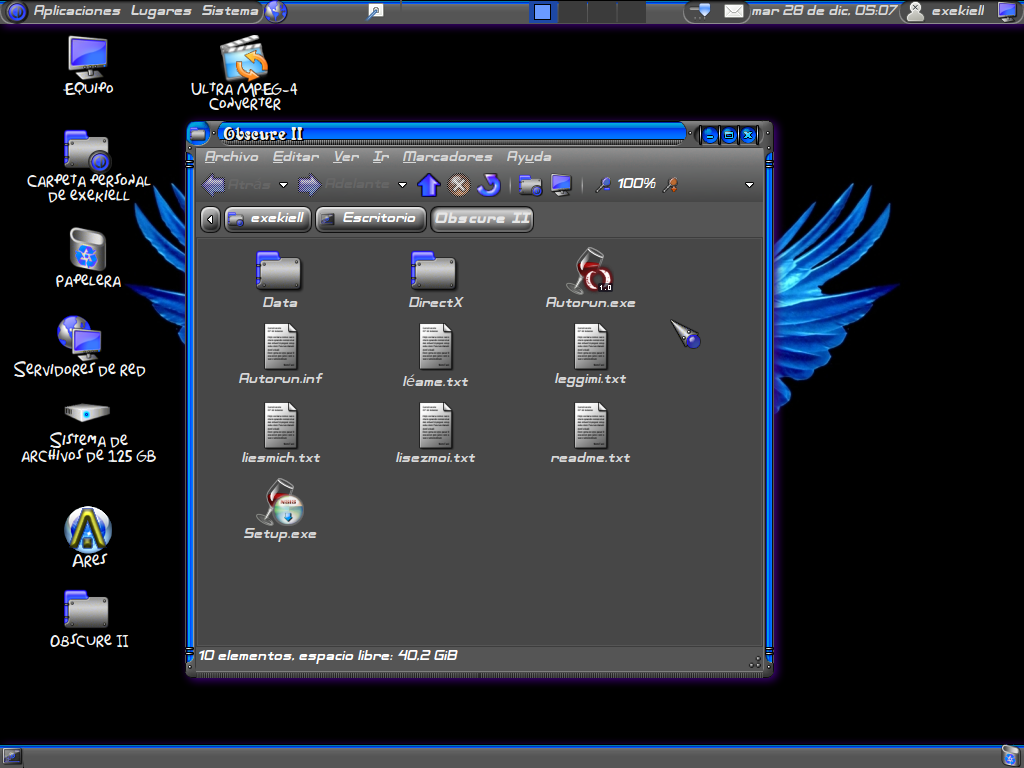Click the status bar free space text
The width and height of the screenshot is (1024, 768).
coord(328,655)
